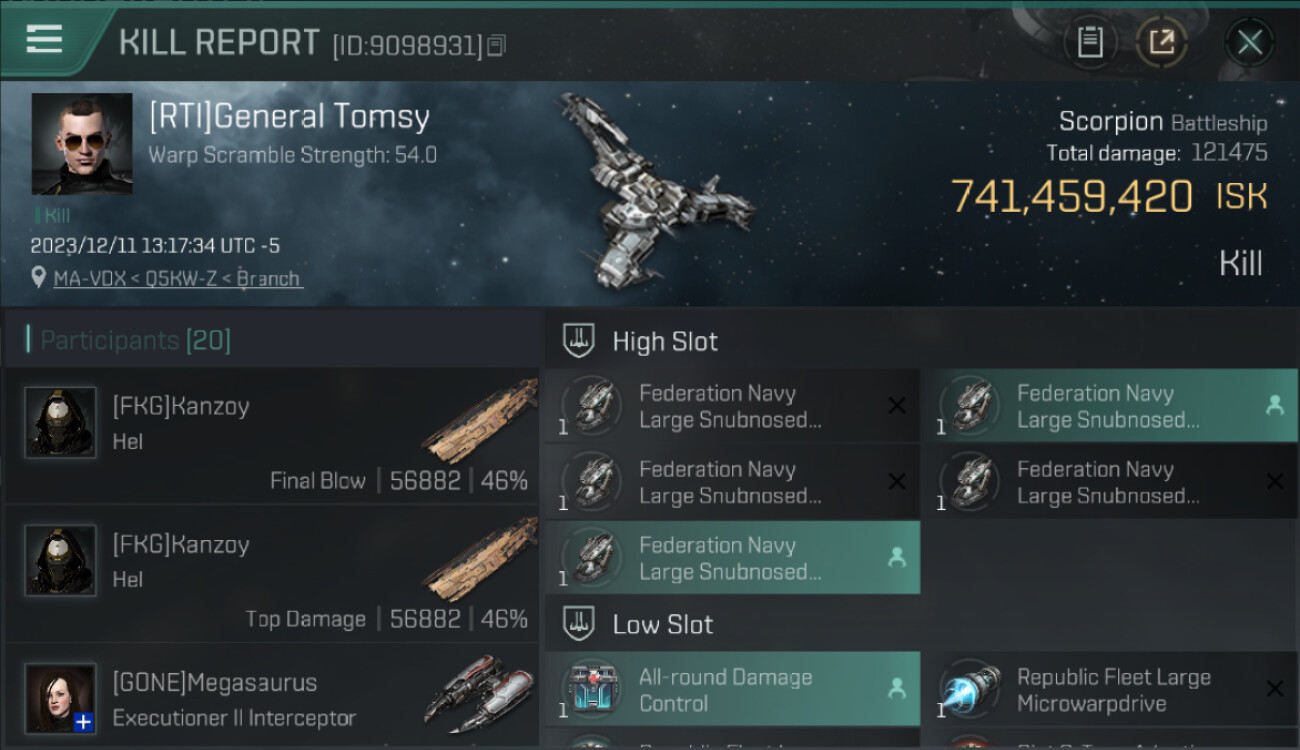This screenshot has height=750, width=1300.
Task: Select All-round Damage Control module
Action: [732, 690]
